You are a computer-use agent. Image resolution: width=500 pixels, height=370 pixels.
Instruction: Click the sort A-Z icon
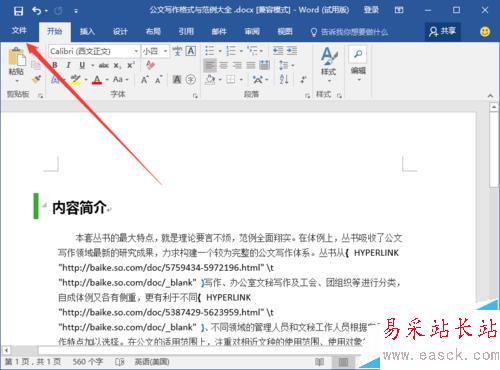[x=284, y=80]
